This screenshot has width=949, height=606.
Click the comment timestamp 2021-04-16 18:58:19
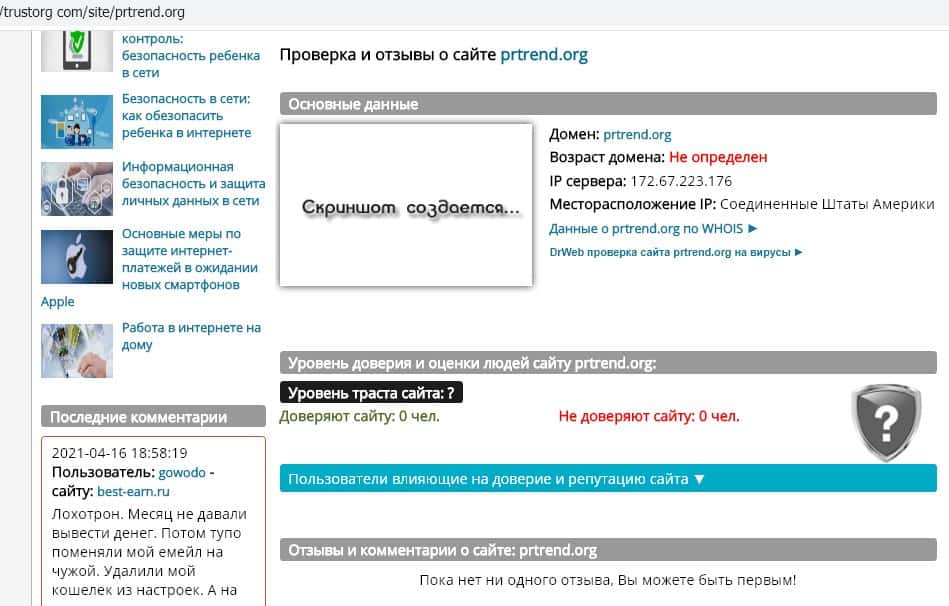[119, 453]
